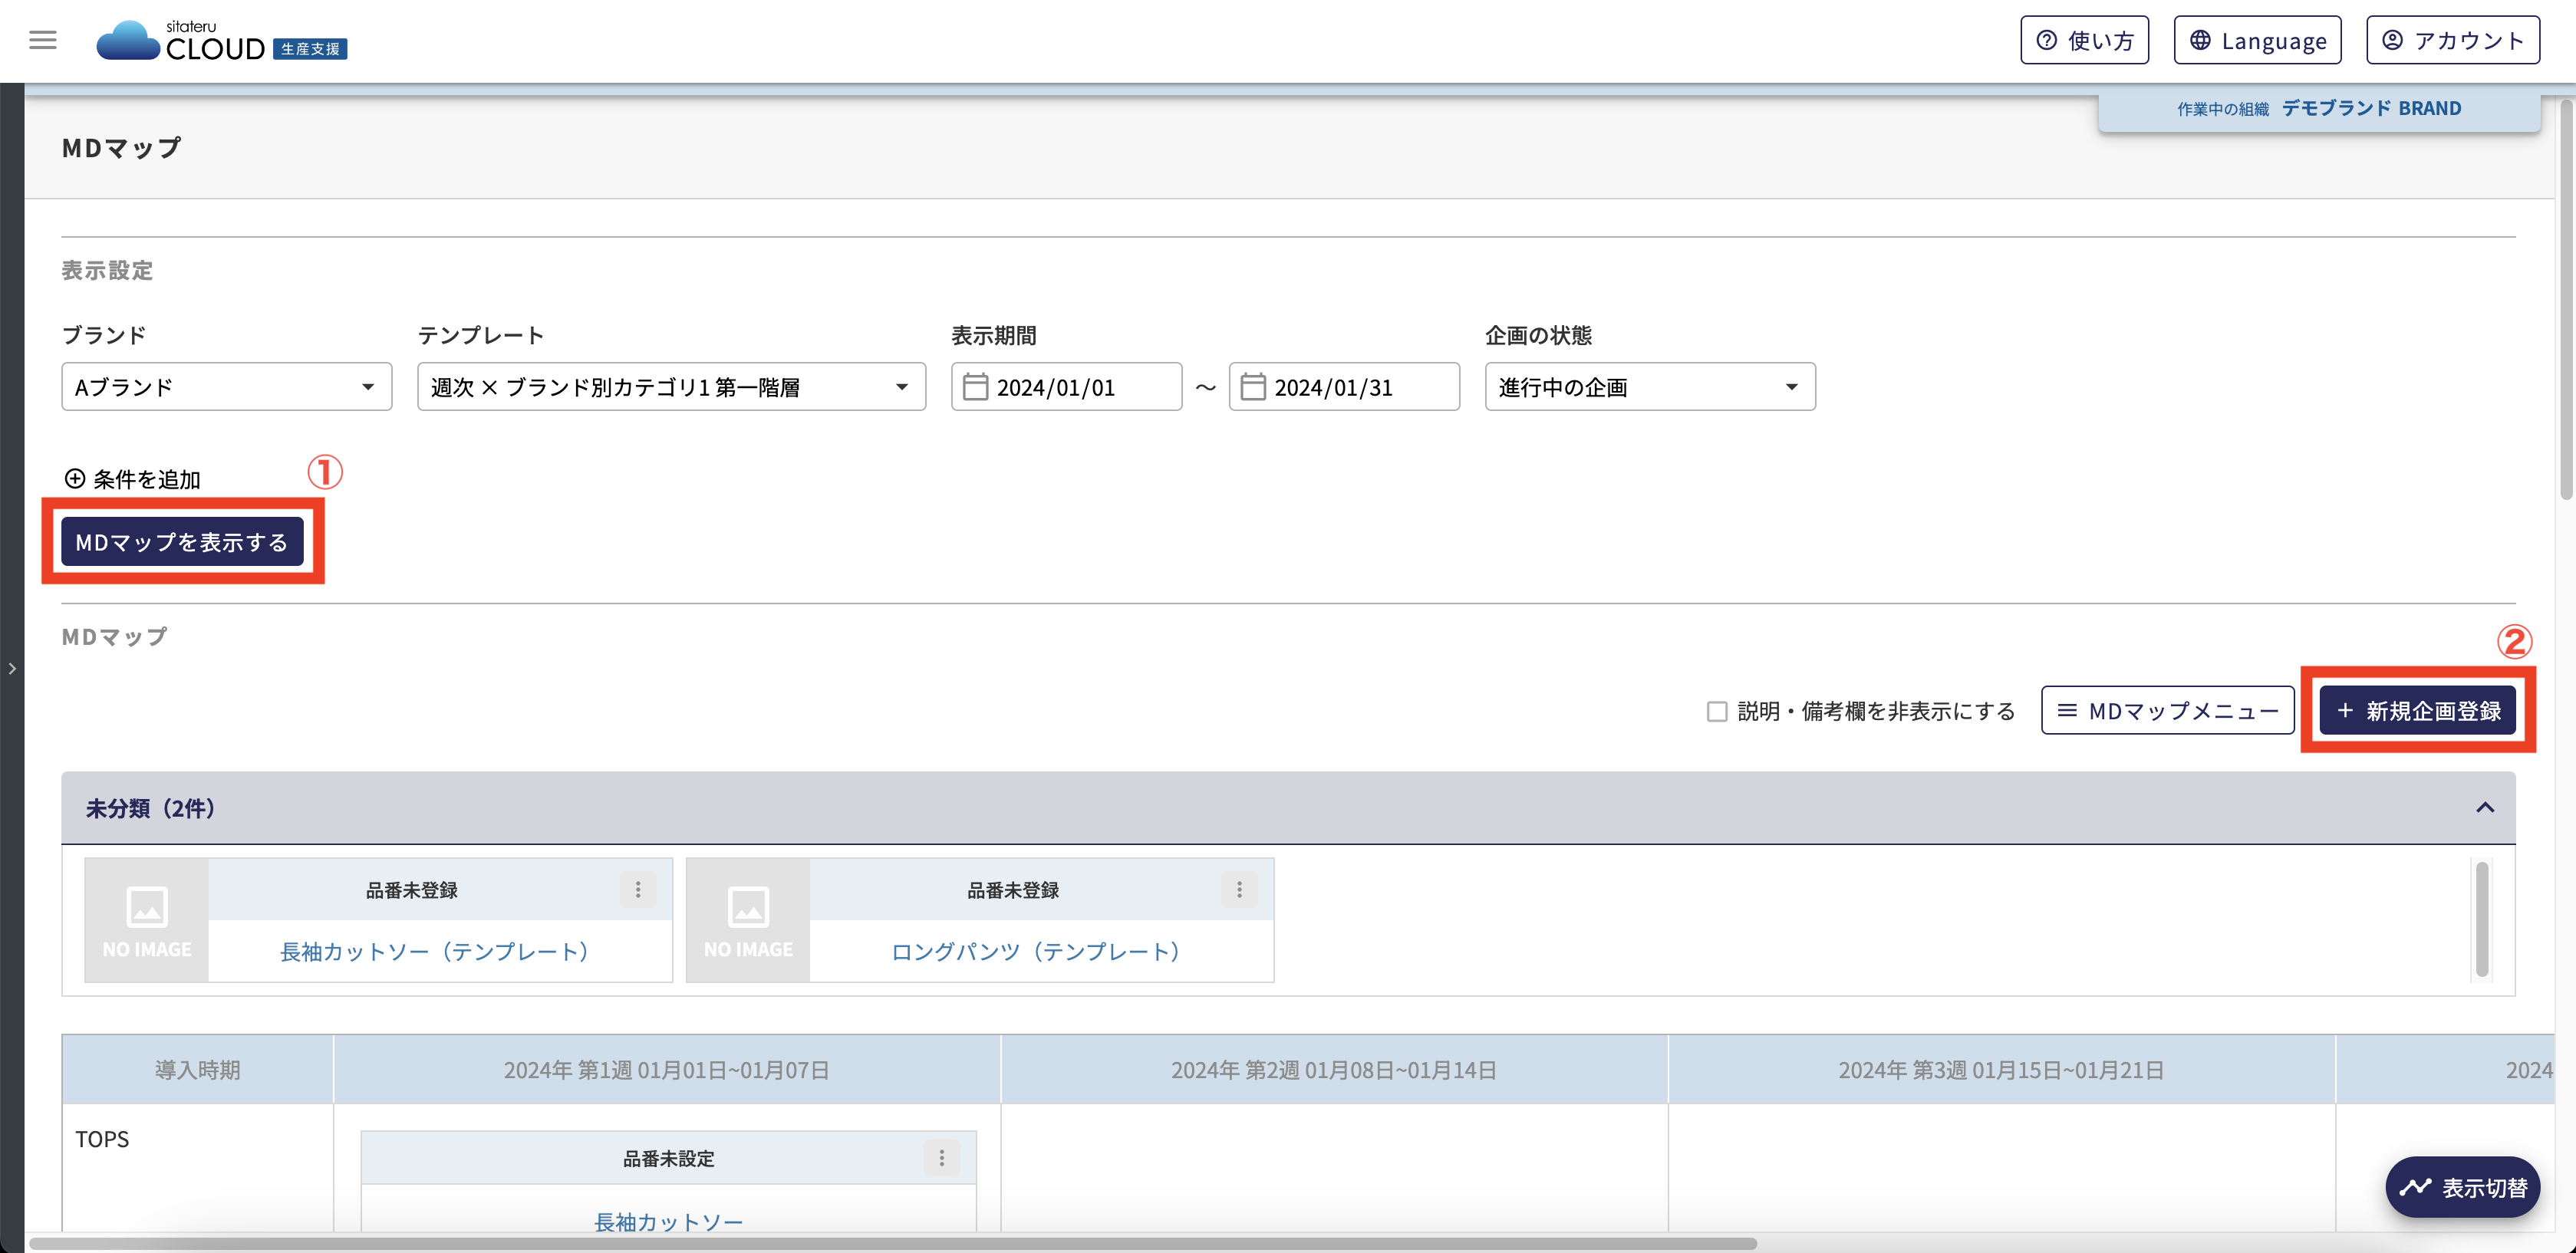Click 第3週 01月15日~01月21日 column header

click(2001, 1070)
